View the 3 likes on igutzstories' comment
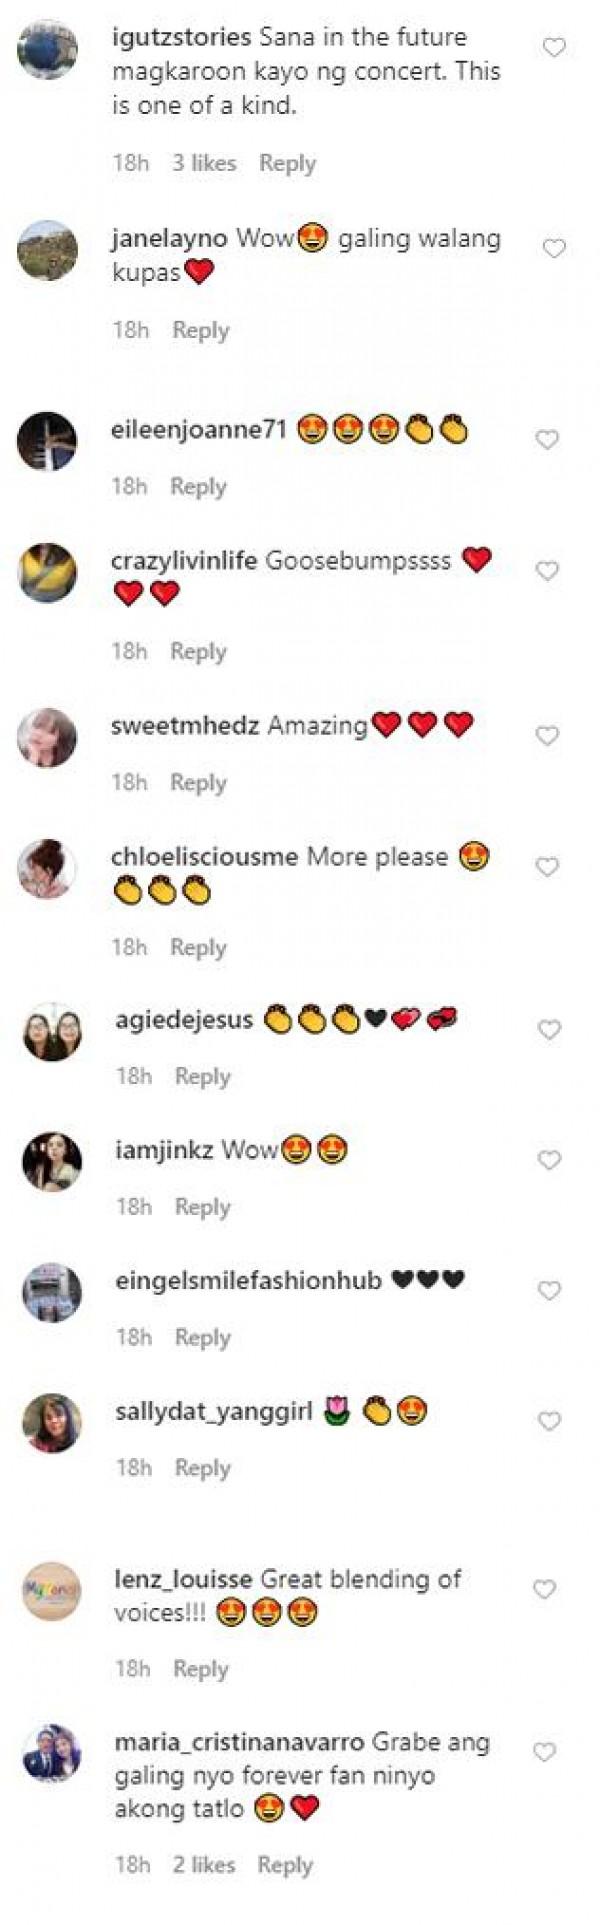Screen dimensions: 600x1925 pyautogui.click(x=204, y=163)
